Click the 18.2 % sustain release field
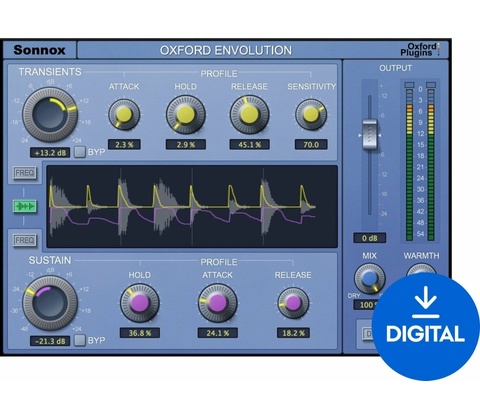This screenshot has height=420, width=480. click(x=293, y=333)
